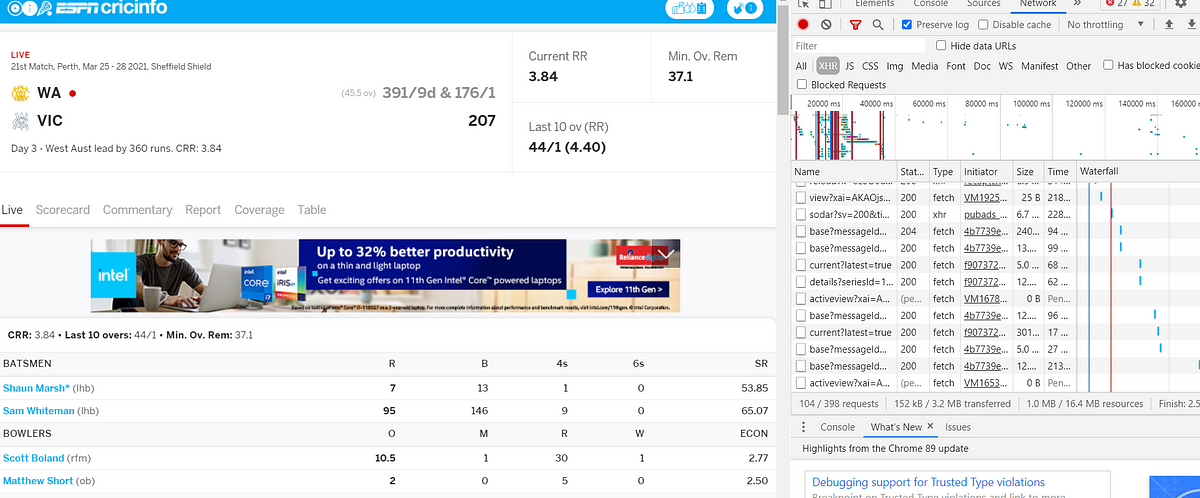1200x498 pixels.
Task: Sort by Waterfall column header
Action: tap(1138, 172)
